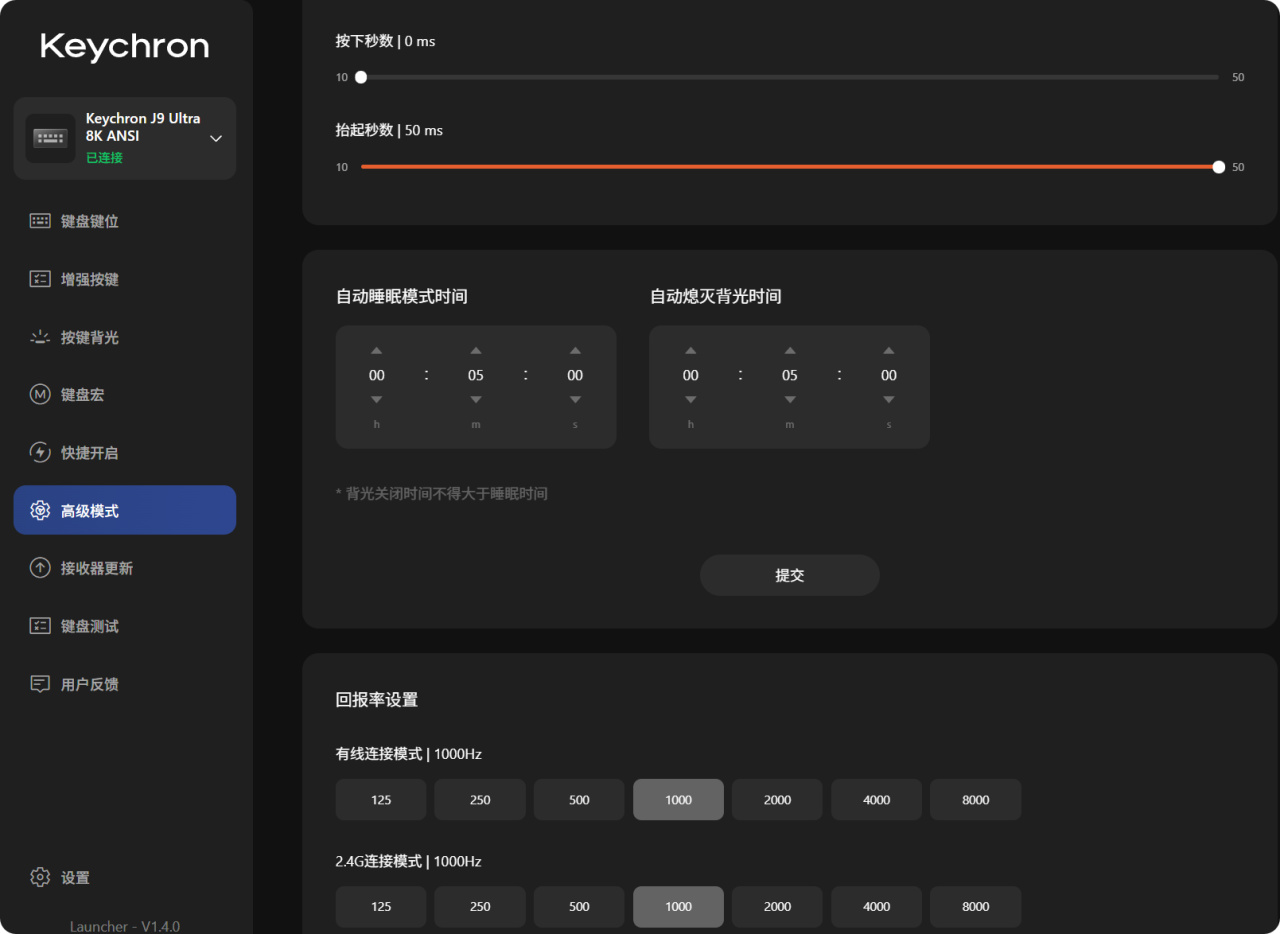Decrease backlight-off seconds with down arrow
This screenshot has height=934, width=1280.
[x=889, y=400]
